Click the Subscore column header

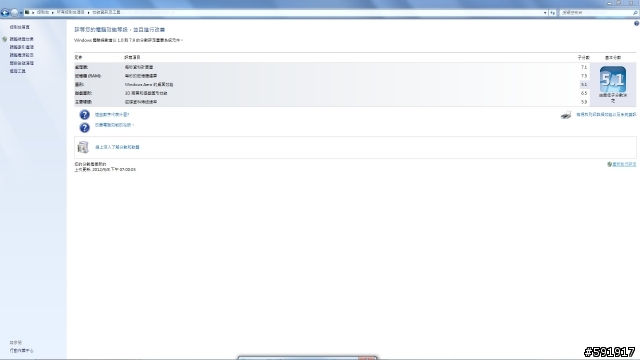click(x=584, y=58)
